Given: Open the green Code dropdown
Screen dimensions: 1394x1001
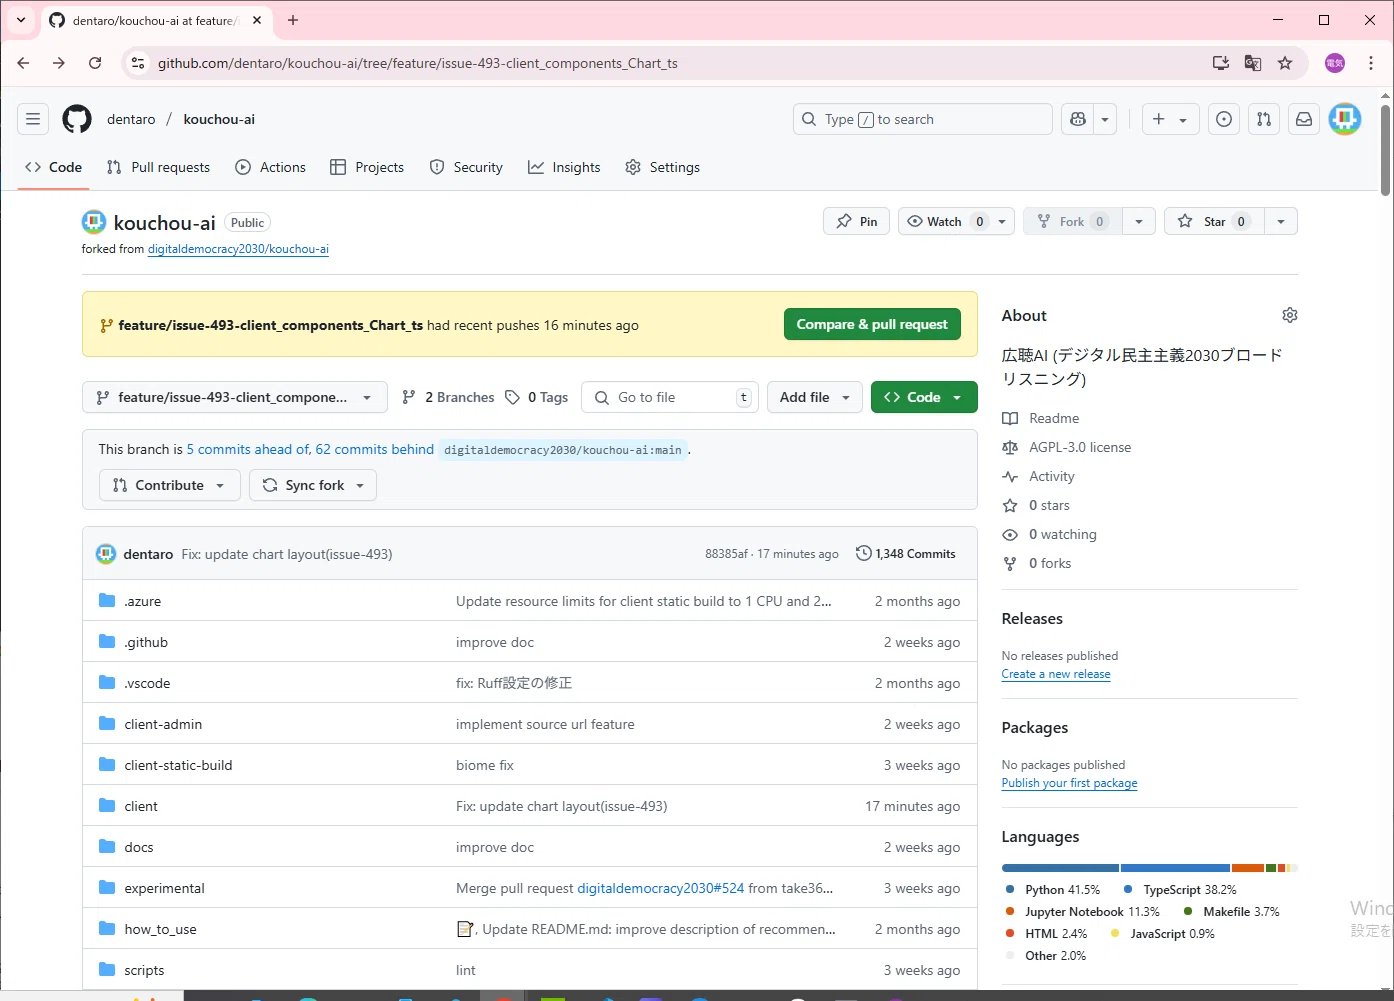Looking at the screenshot, I should [924, 397].
